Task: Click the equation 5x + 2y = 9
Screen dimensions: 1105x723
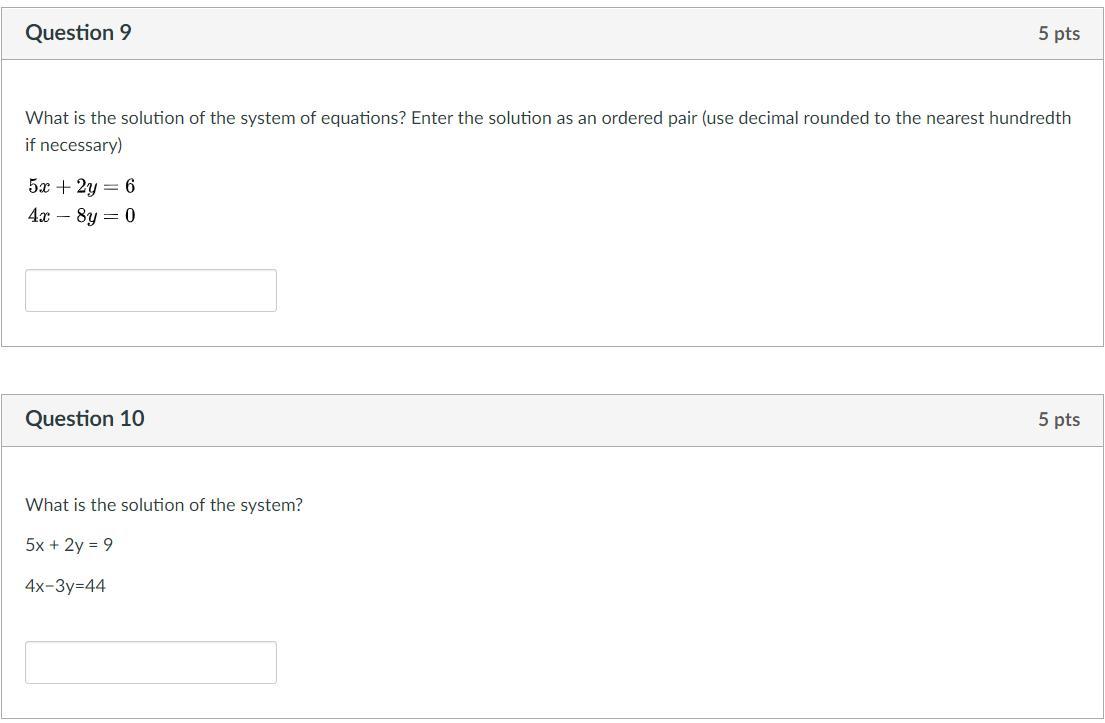Action: [x=69, y=545]
